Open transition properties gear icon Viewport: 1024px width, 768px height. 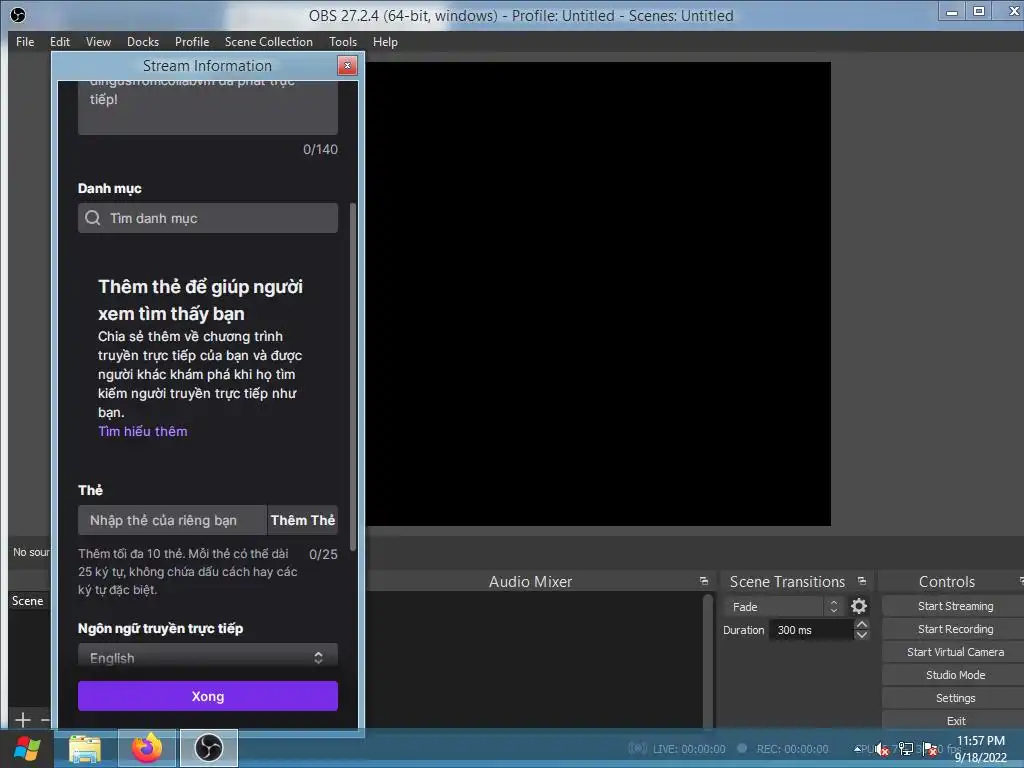coord(859,607)
